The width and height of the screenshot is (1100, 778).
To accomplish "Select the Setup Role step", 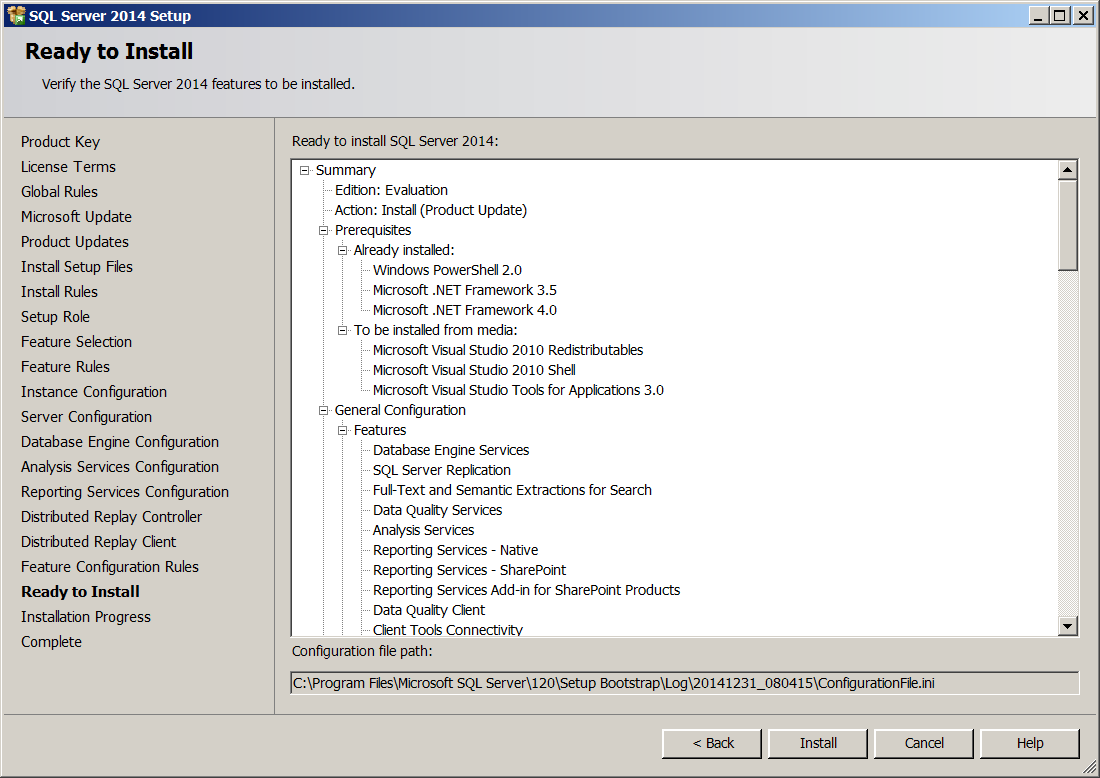I will click(55, 317).
